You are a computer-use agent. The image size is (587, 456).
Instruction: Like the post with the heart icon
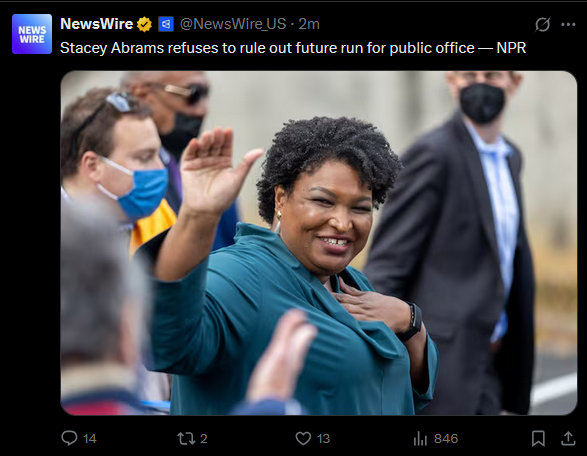[x=303, y=438]
